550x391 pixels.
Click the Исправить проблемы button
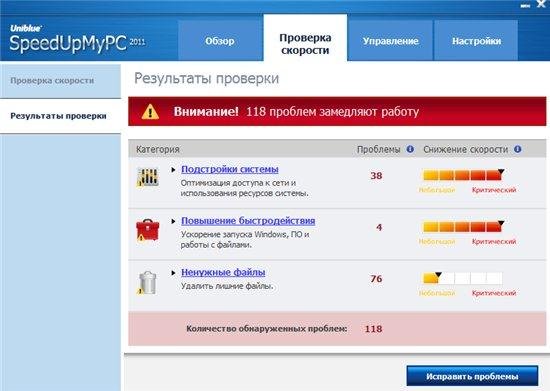[472, 376]
